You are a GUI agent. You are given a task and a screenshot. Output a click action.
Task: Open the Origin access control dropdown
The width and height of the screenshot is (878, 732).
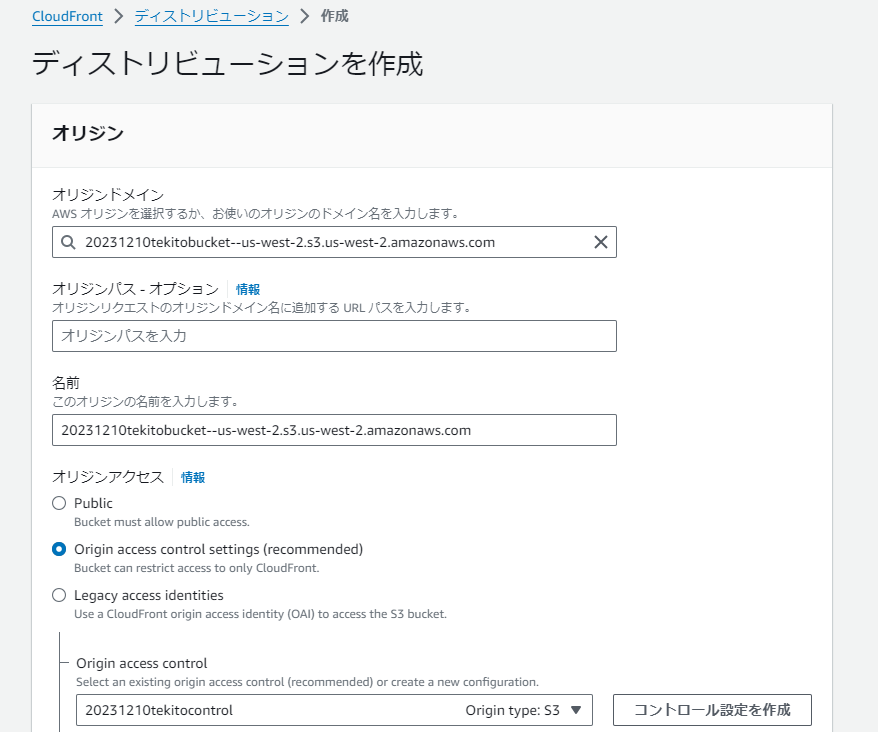[334, 710]
